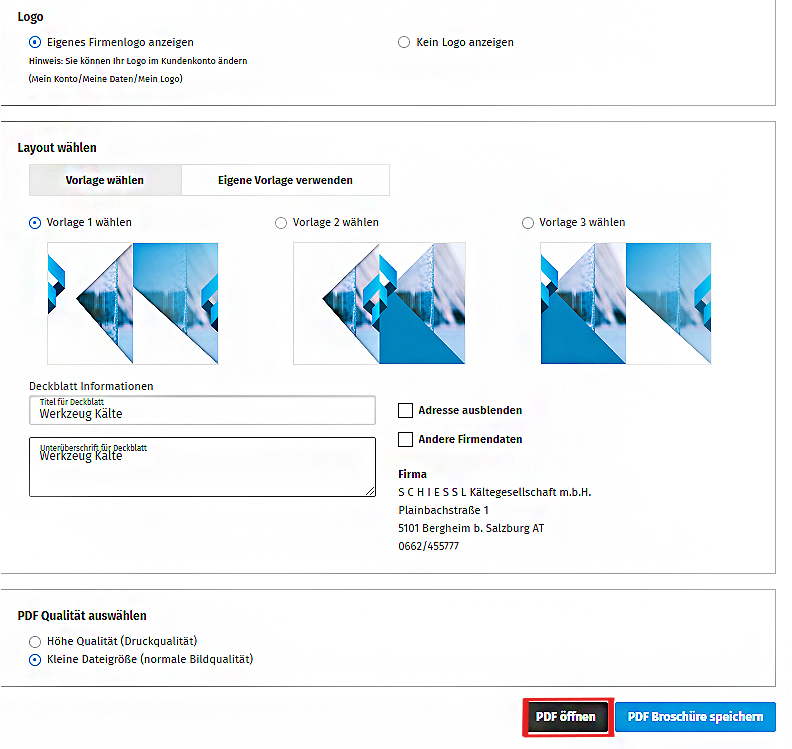Click 'PDF Broschüre speichern' button
This screenshot has height=749, width=792.
pyautogui.click(x=695, y=717)
